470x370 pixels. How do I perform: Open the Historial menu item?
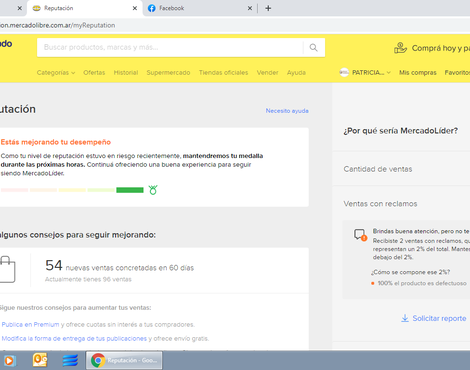coord(126,72)
